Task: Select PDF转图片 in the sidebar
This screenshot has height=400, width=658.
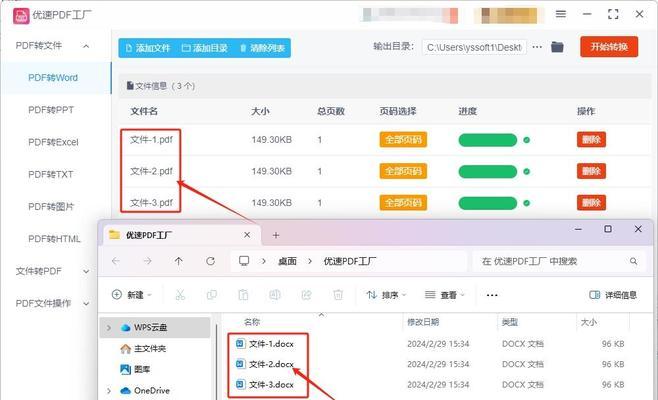Action: 51,207
